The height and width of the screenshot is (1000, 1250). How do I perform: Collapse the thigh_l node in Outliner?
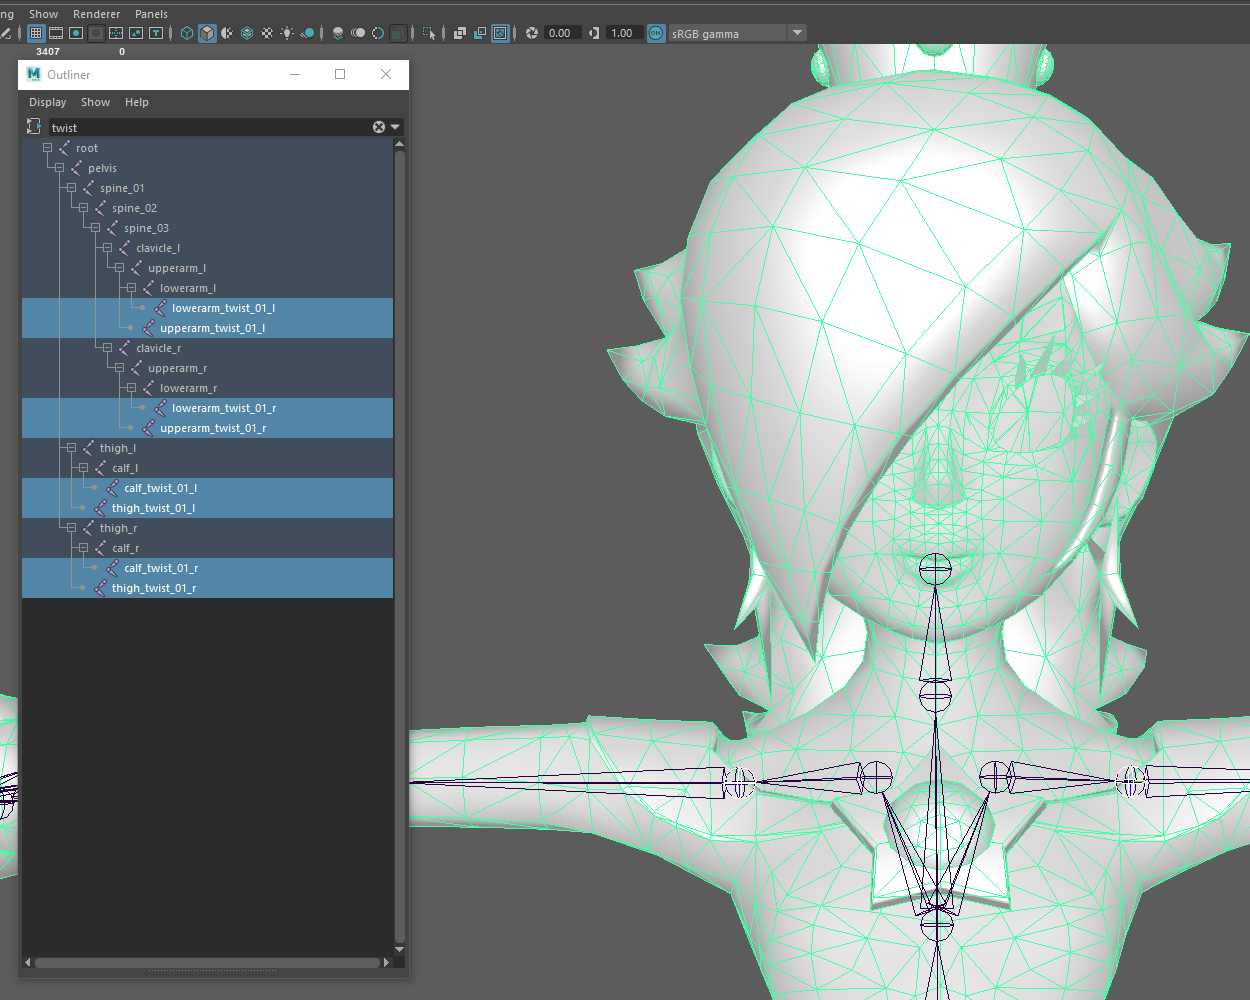coord(71,448)
